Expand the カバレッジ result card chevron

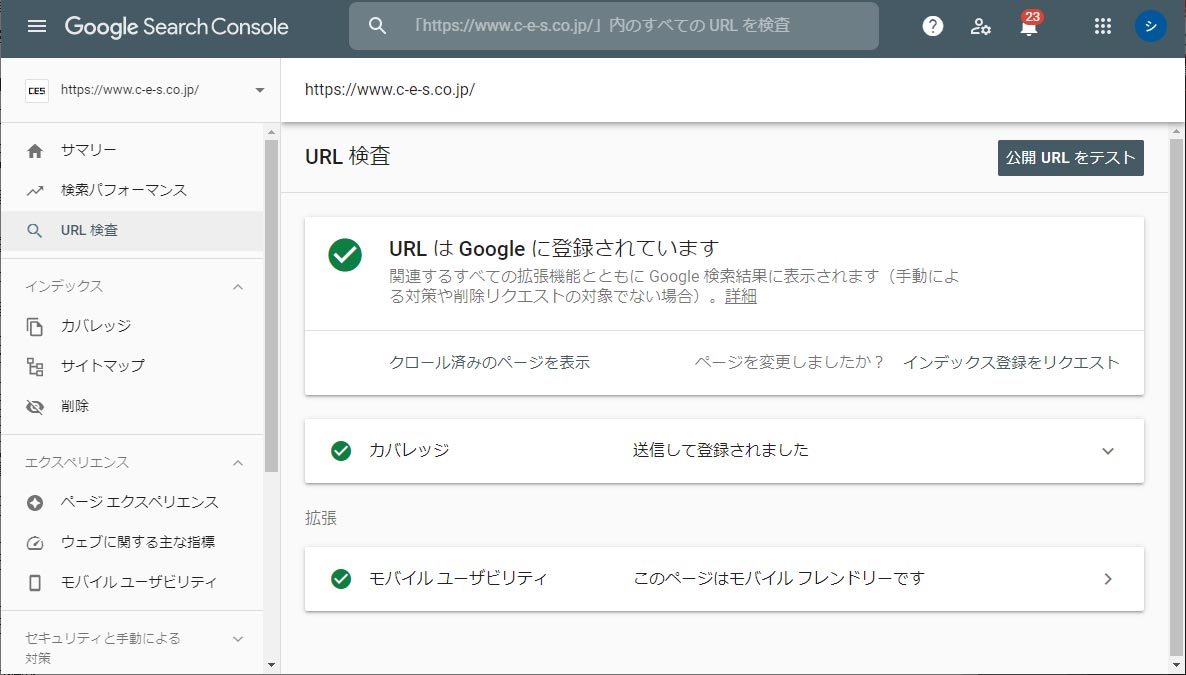pos(1108,451)
